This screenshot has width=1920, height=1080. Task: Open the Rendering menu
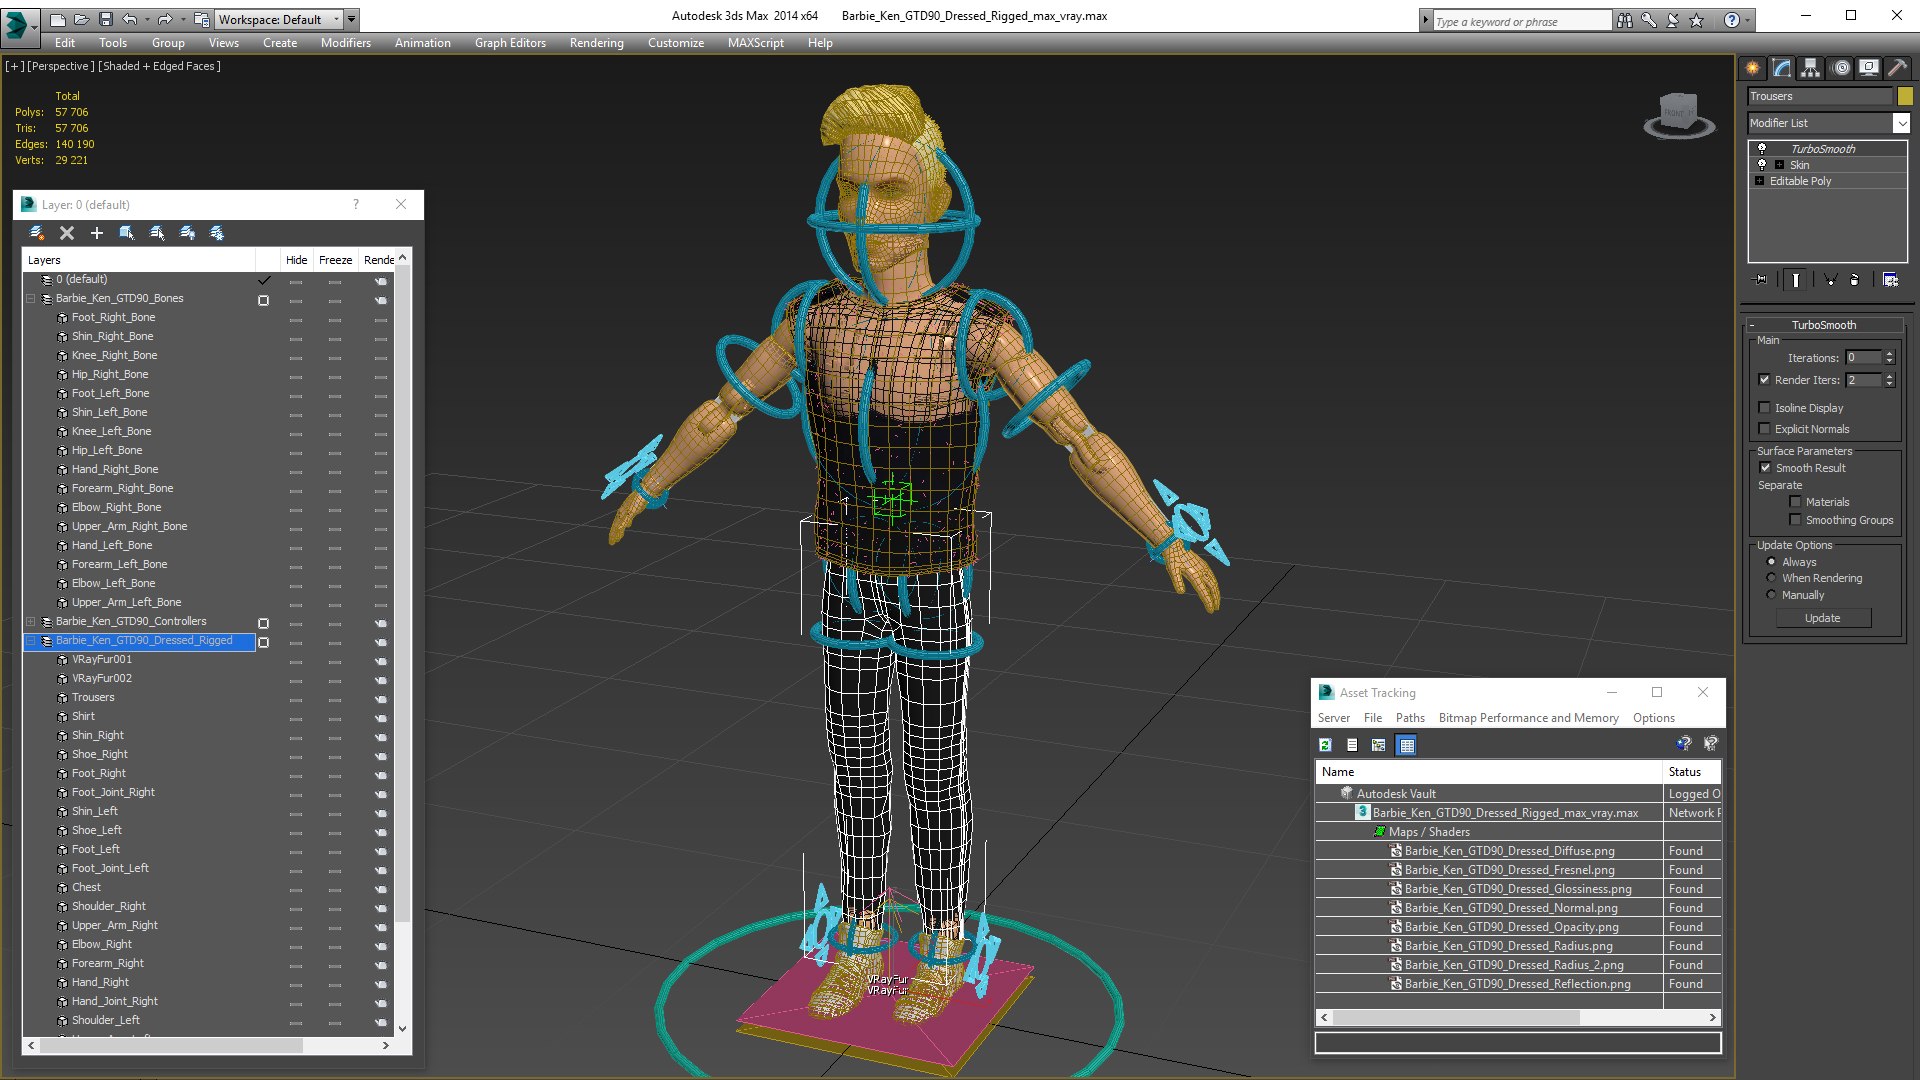[596, 43]
